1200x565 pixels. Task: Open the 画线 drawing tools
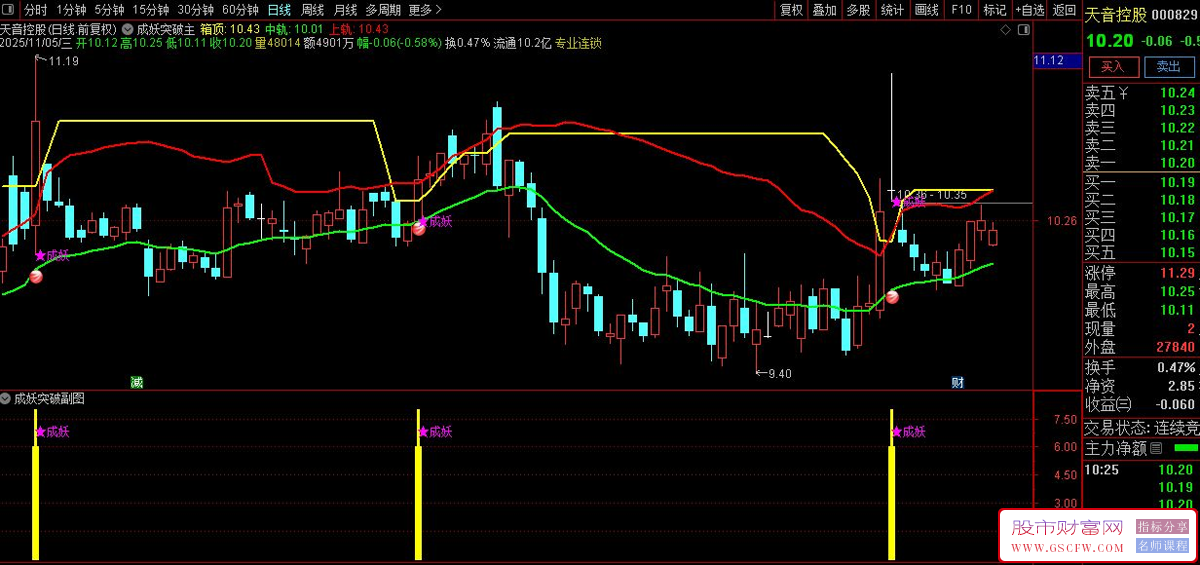click(x=927, y=10)
